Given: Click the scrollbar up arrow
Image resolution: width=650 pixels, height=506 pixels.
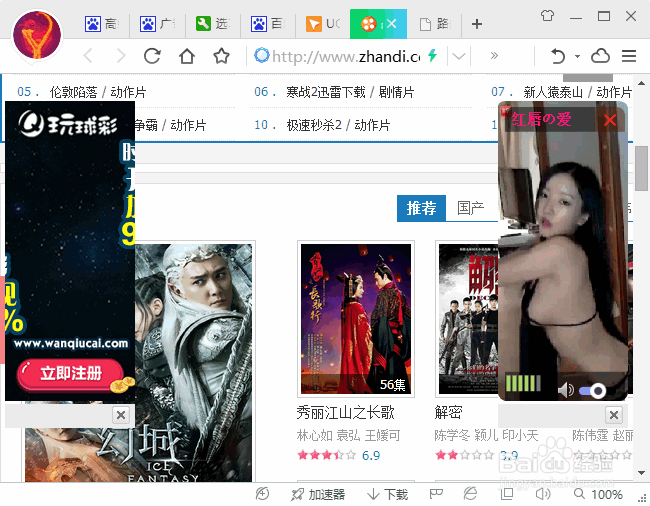Looking at the screenshot, I should coord(642,83).
